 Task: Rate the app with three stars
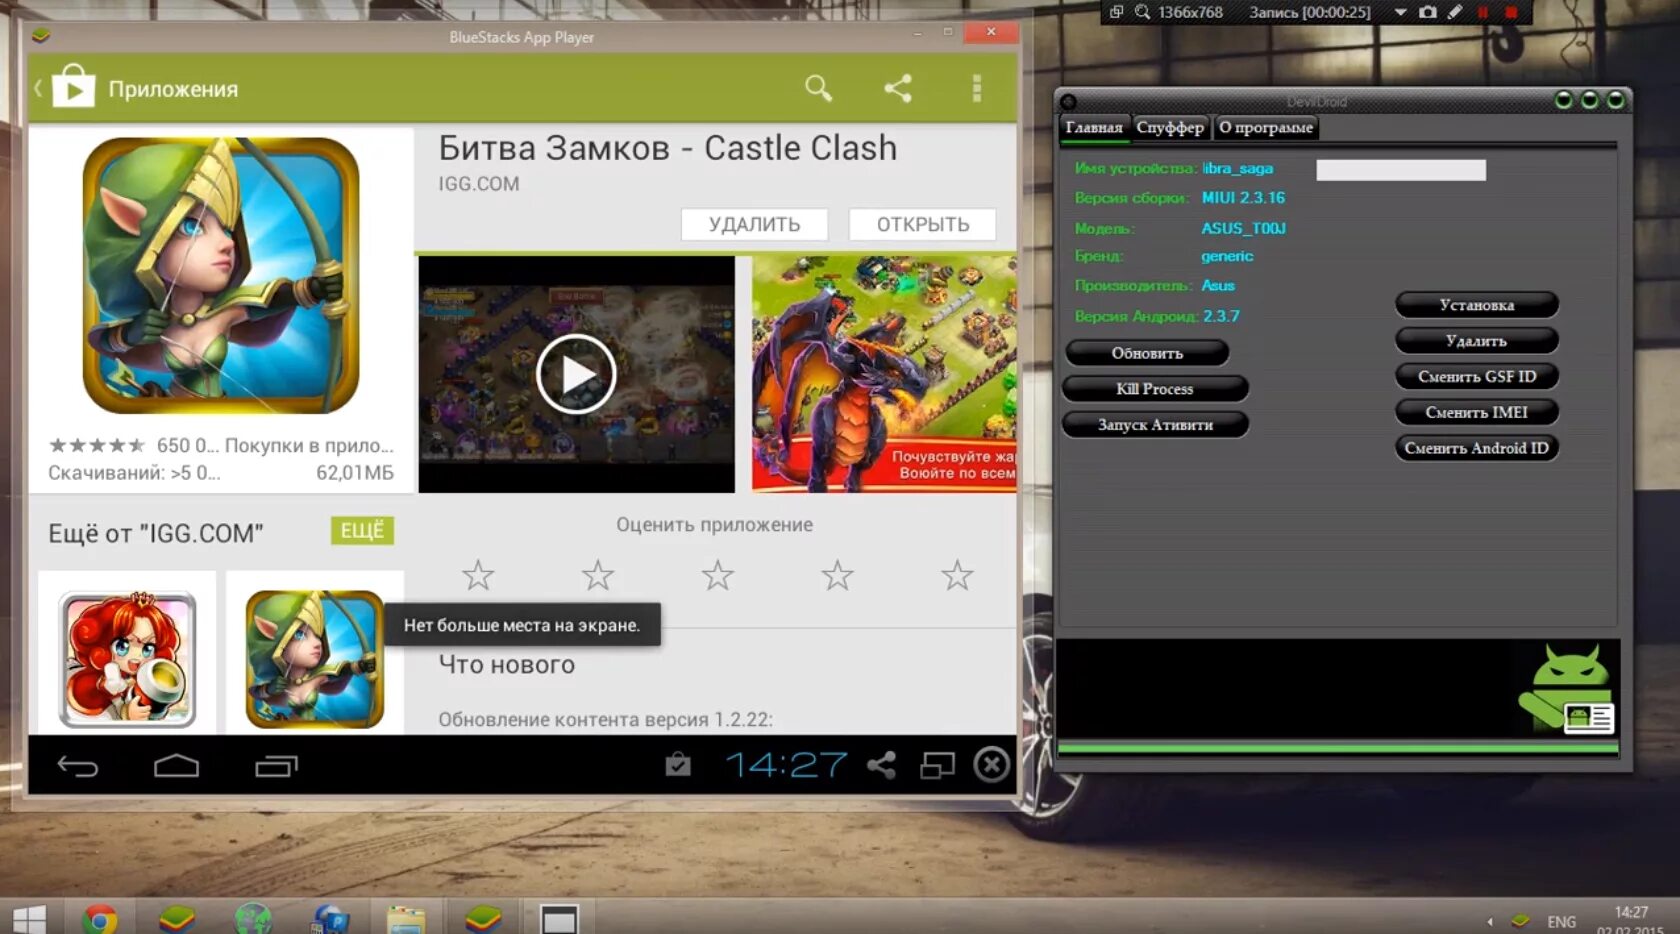717,575
